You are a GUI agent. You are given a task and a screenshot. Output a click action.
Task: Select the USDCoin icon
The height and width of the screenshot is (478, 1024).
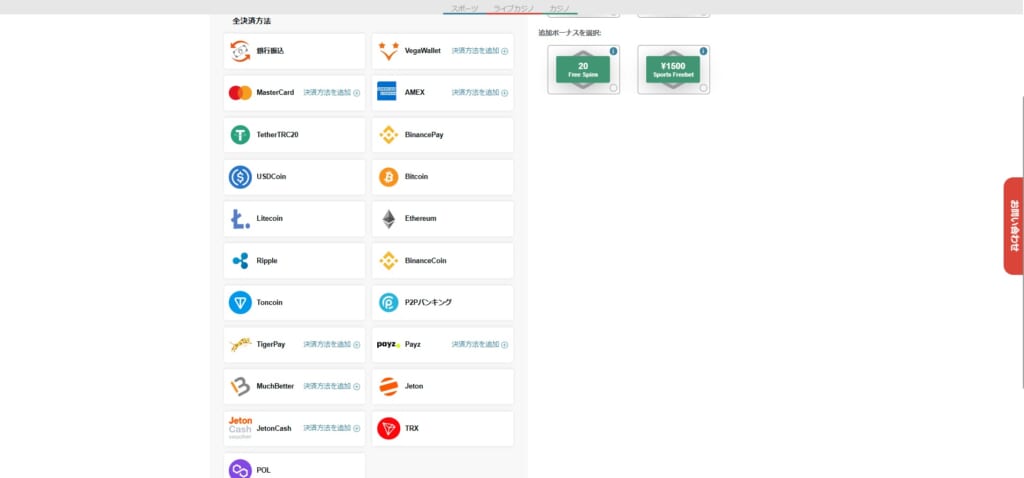240,177
